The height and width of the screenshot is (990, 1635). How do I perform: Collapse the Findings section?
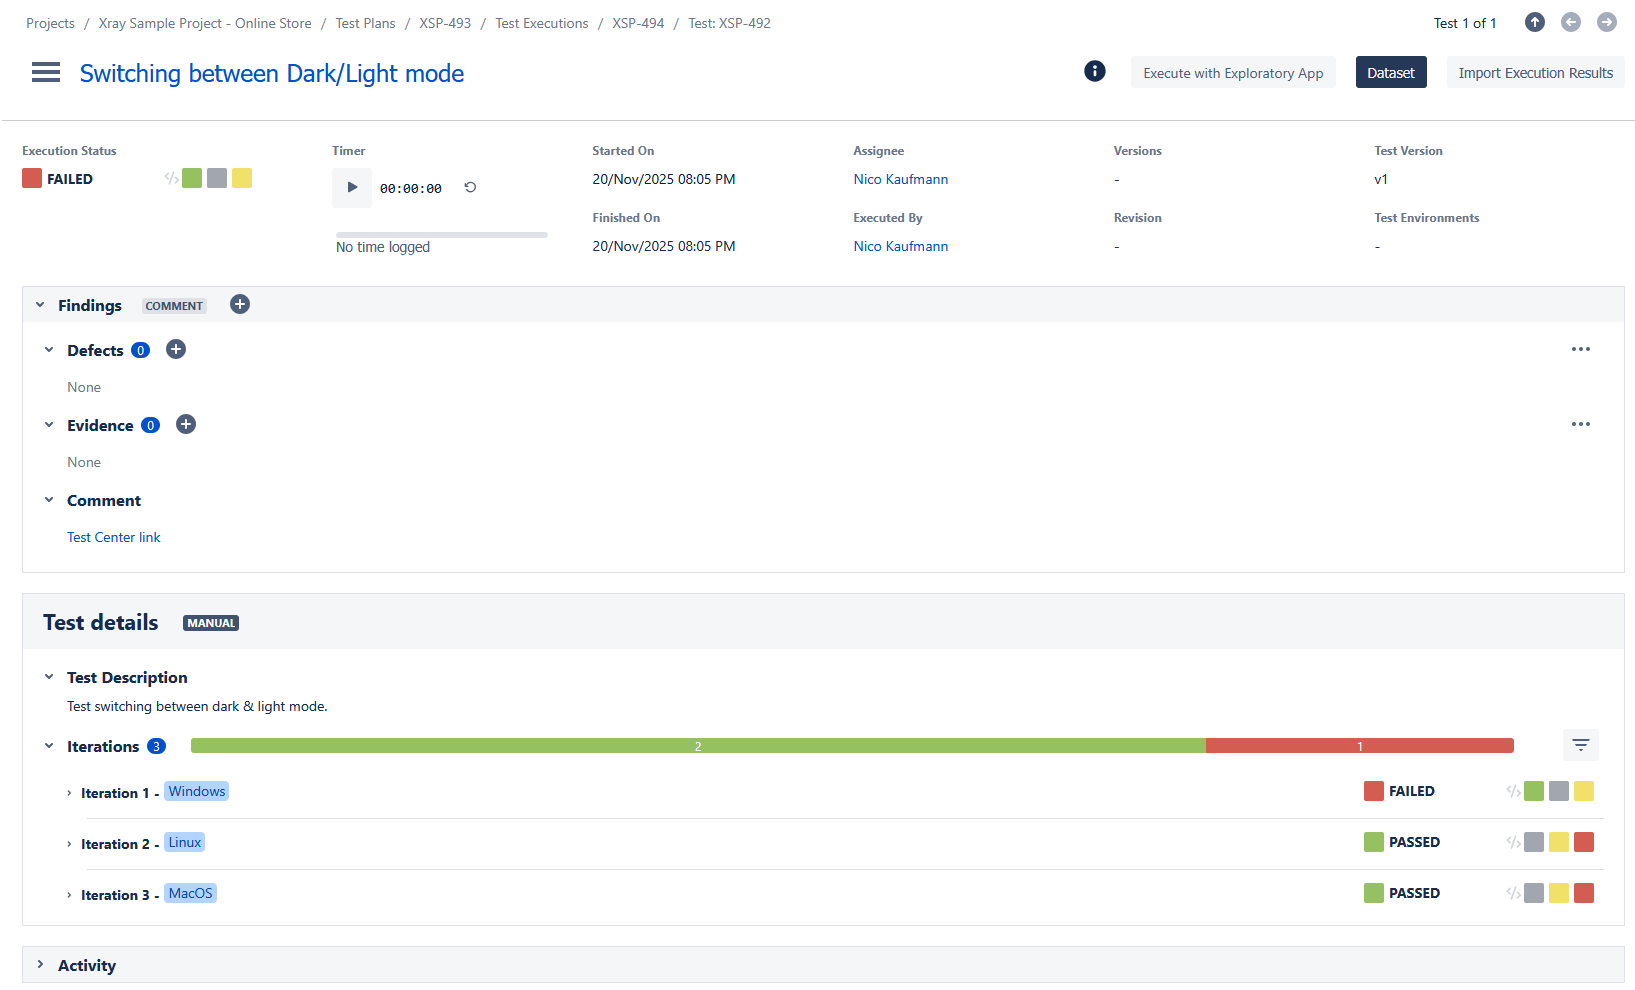coord(40,305)
